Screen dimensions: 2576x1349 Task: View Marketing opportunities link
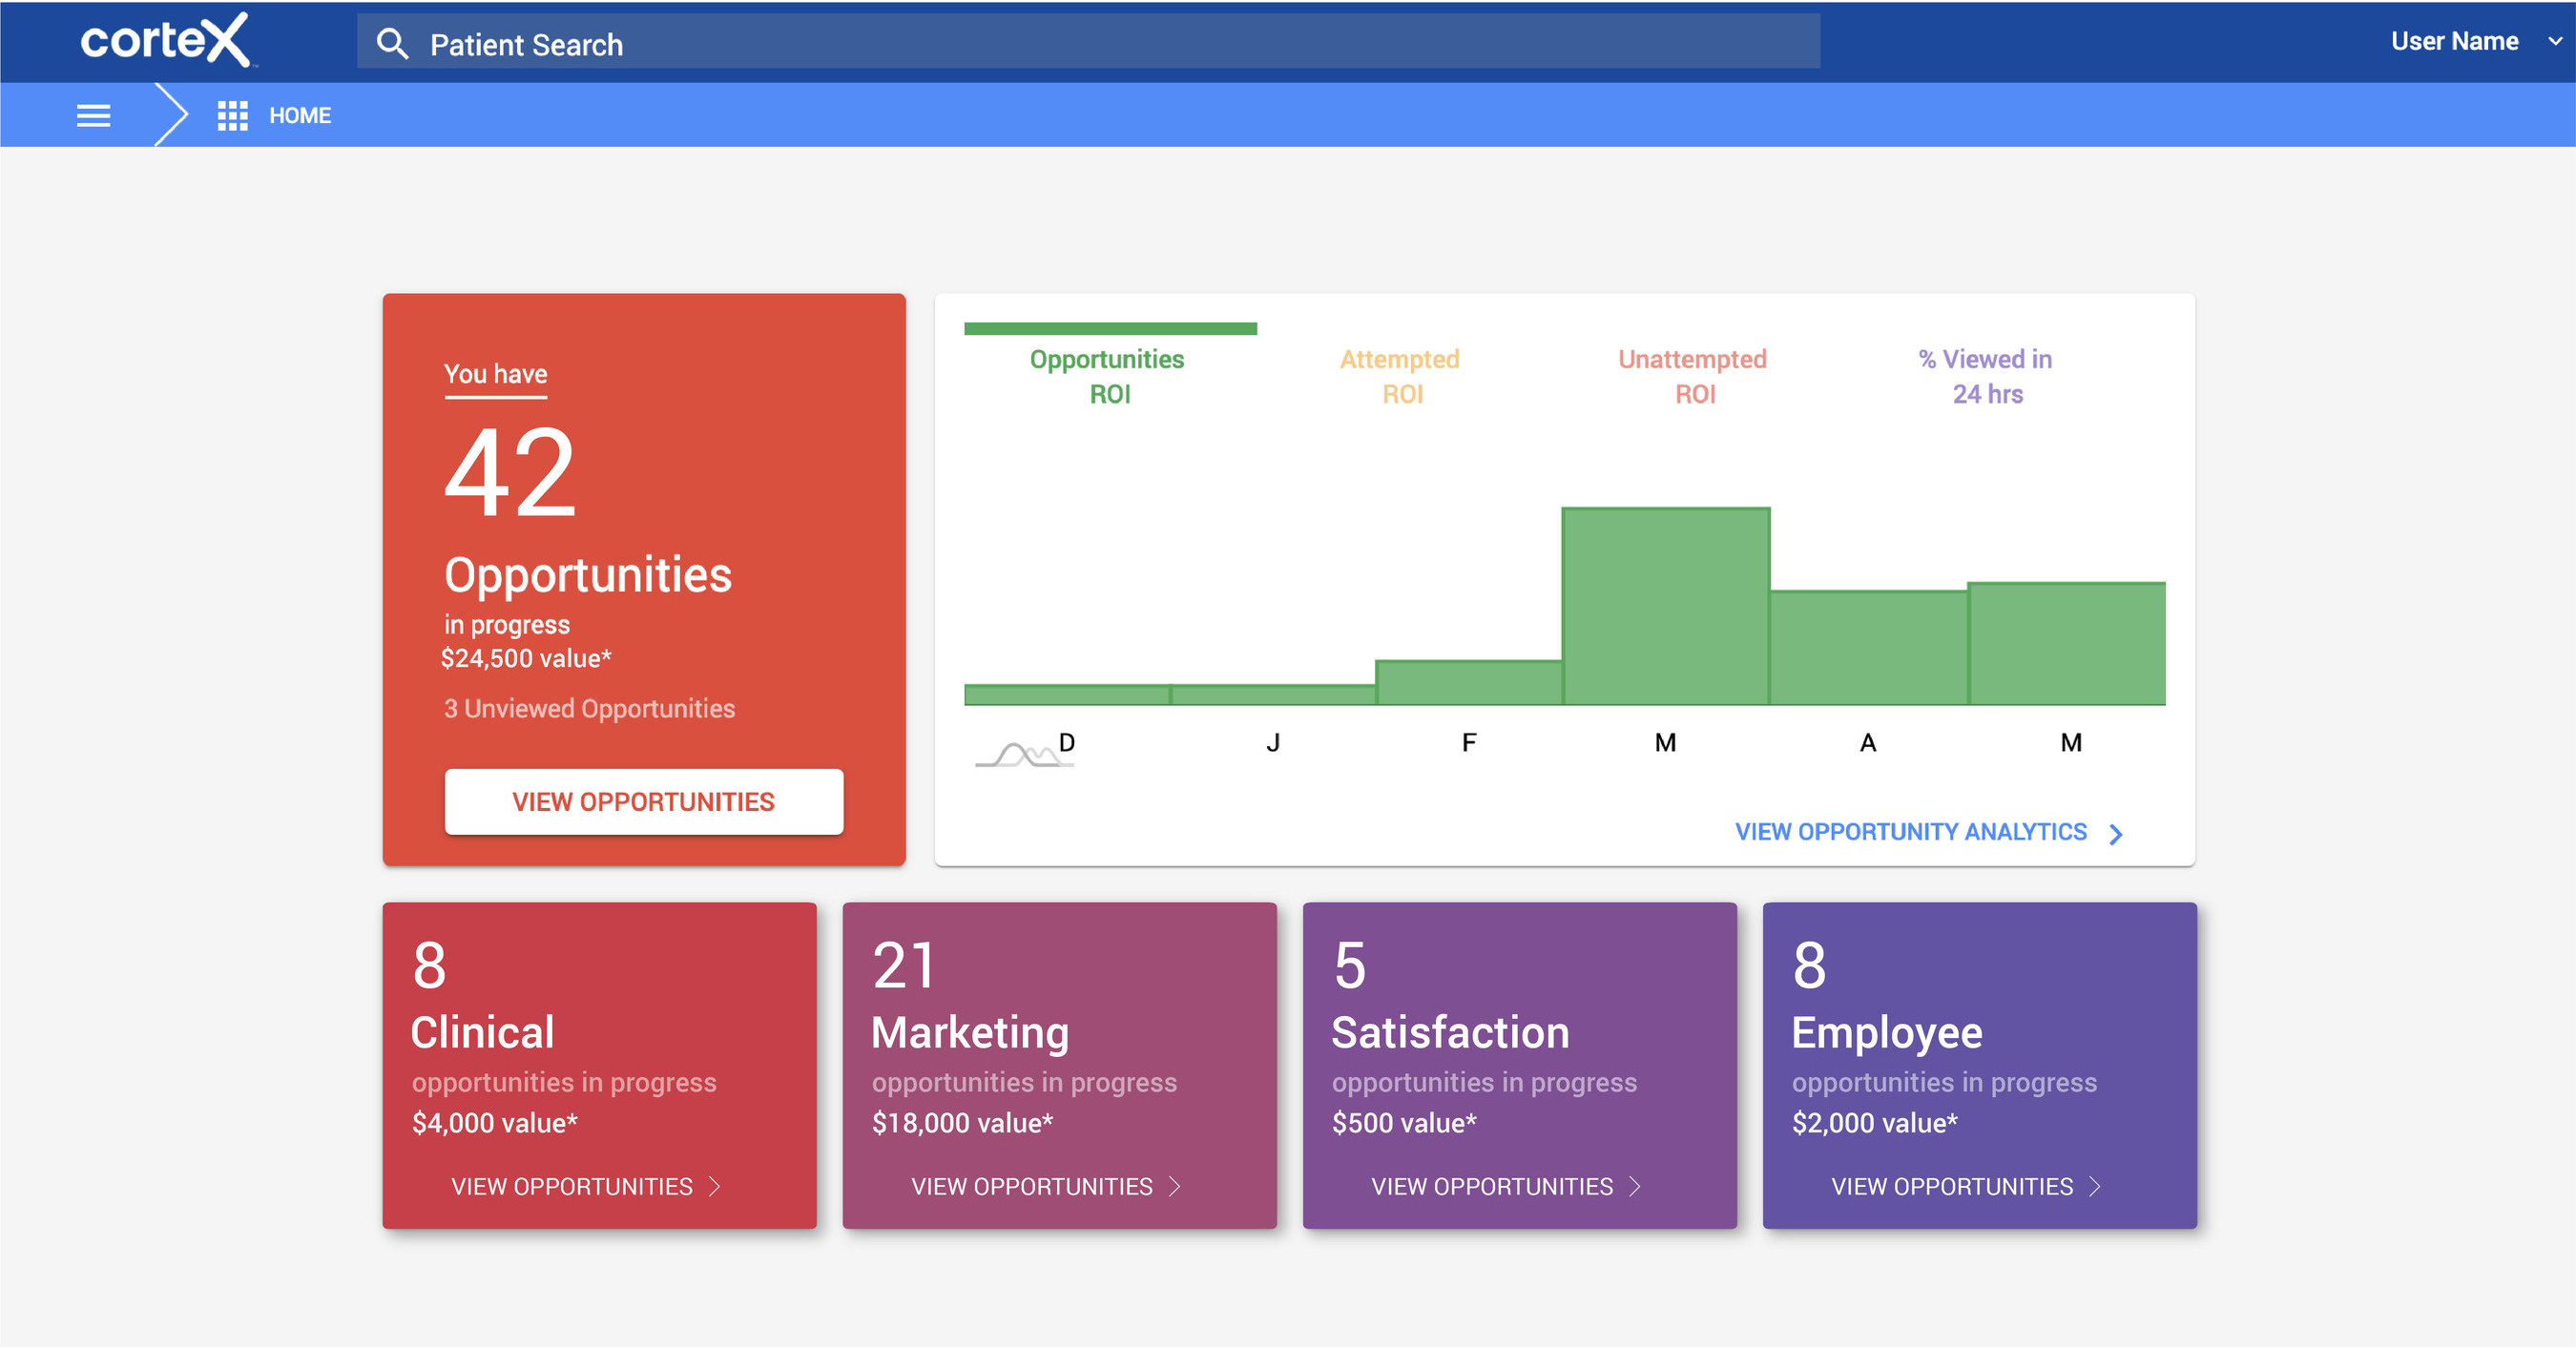(x=1032, y=1186)
